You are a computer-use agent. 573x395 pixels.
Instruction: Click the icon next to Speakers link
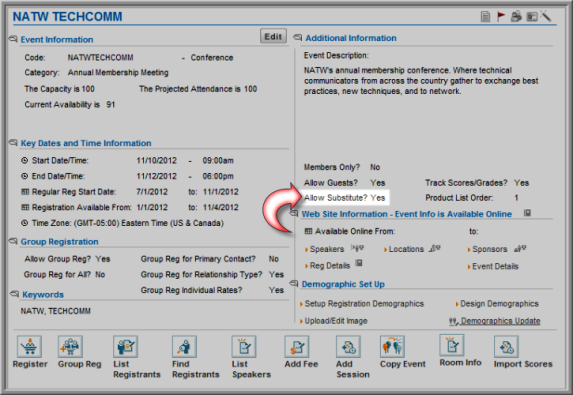tap(357, 248)
